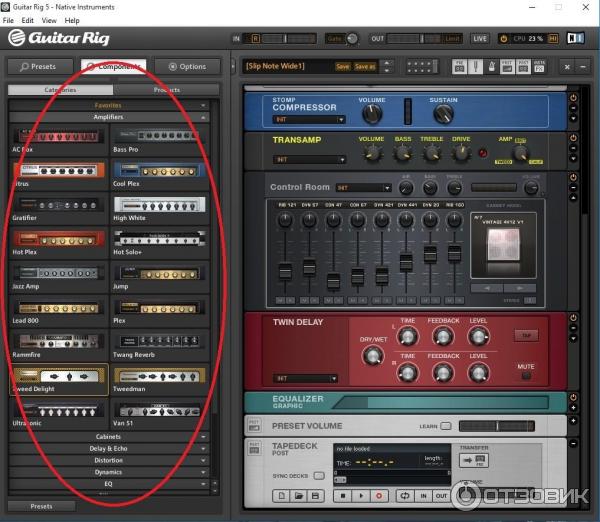Open the Edit menu
This screenshot has width=600, height=522.
pyautogui.click(x=27, y=20)
